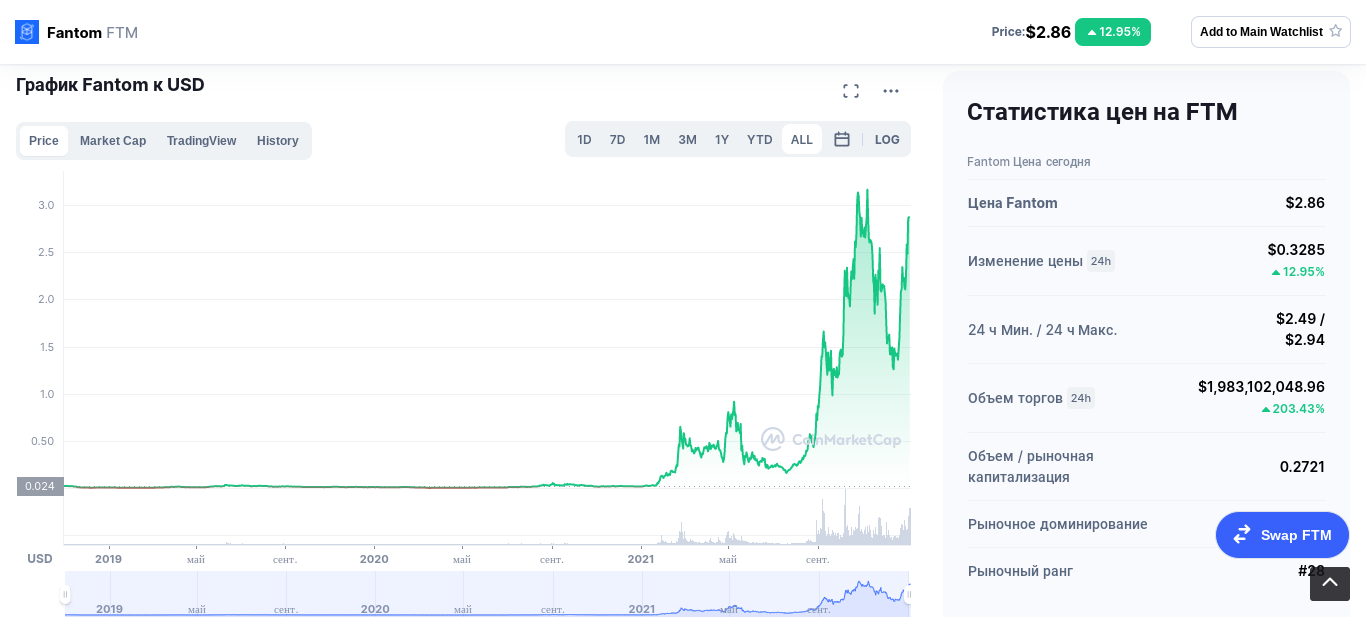Click the $0.3285 price change value

(x=1296, y=250)
